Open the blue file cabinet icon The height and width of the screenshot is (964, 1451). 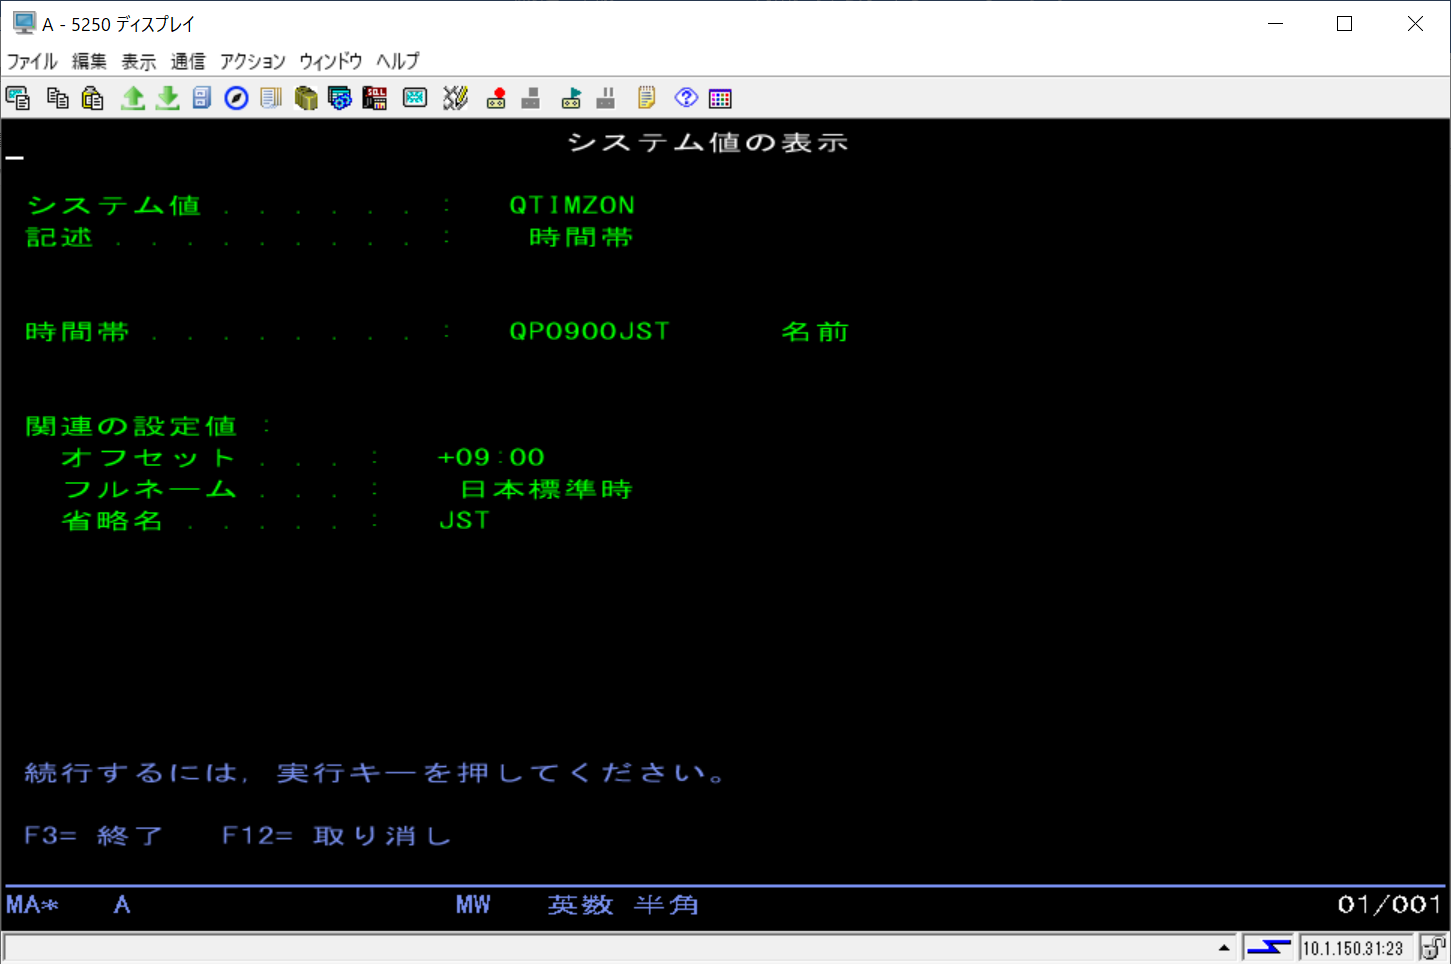[202, 98]
